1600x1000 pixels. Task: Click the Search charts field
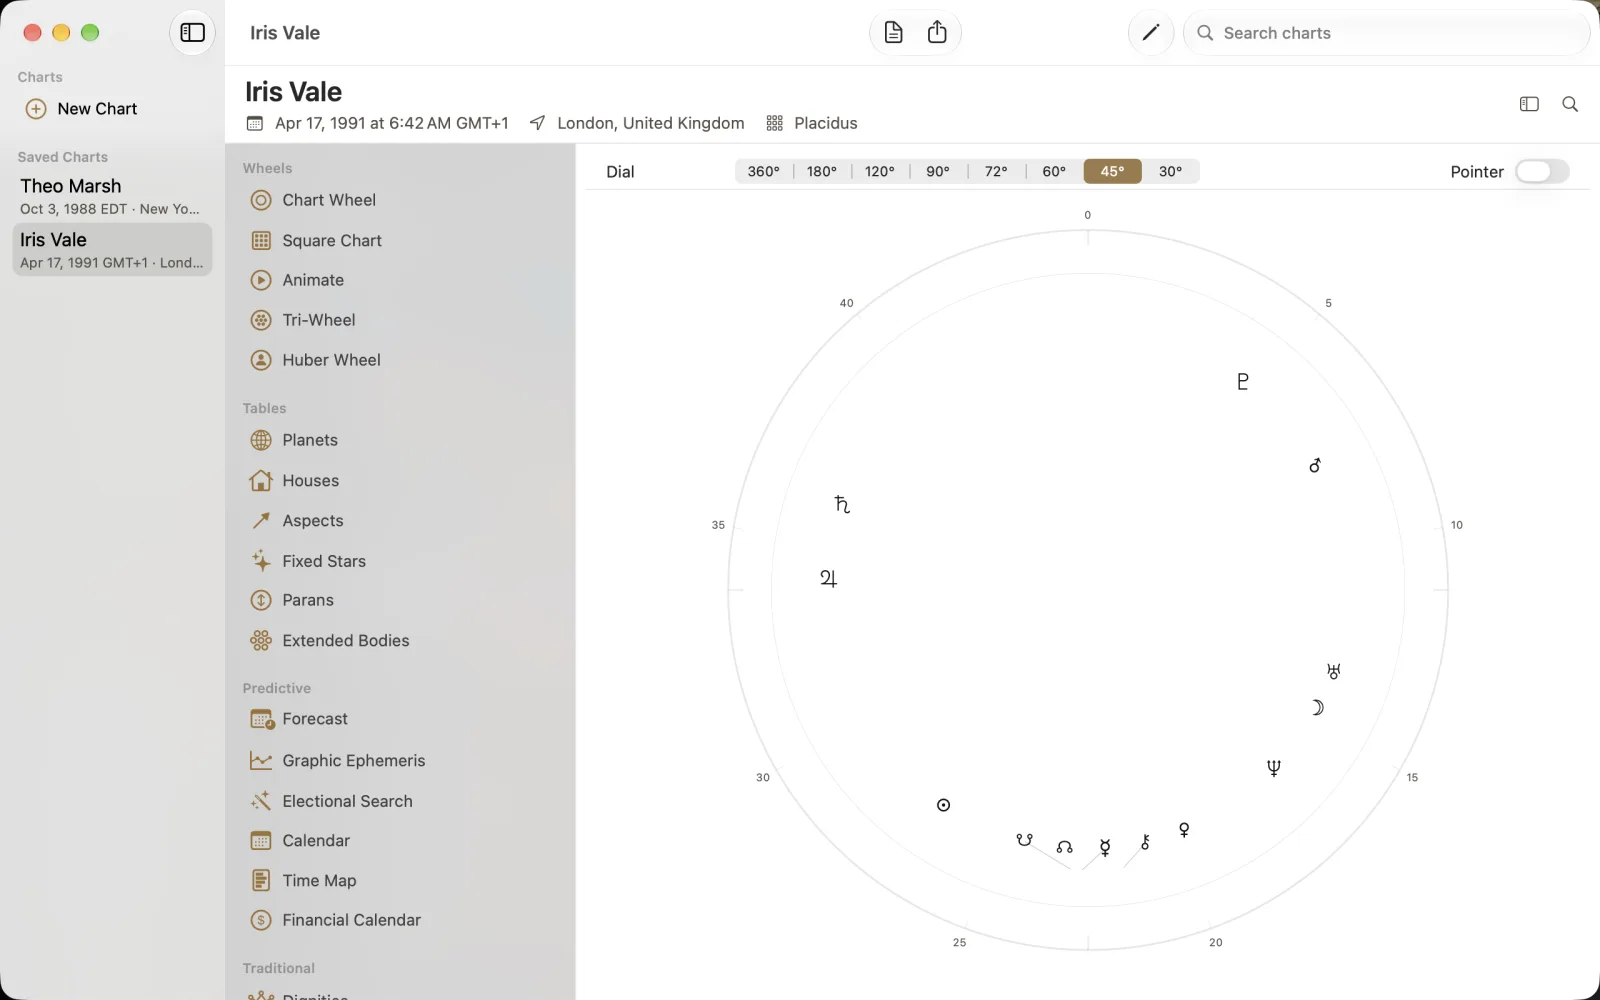[1386, 33]
